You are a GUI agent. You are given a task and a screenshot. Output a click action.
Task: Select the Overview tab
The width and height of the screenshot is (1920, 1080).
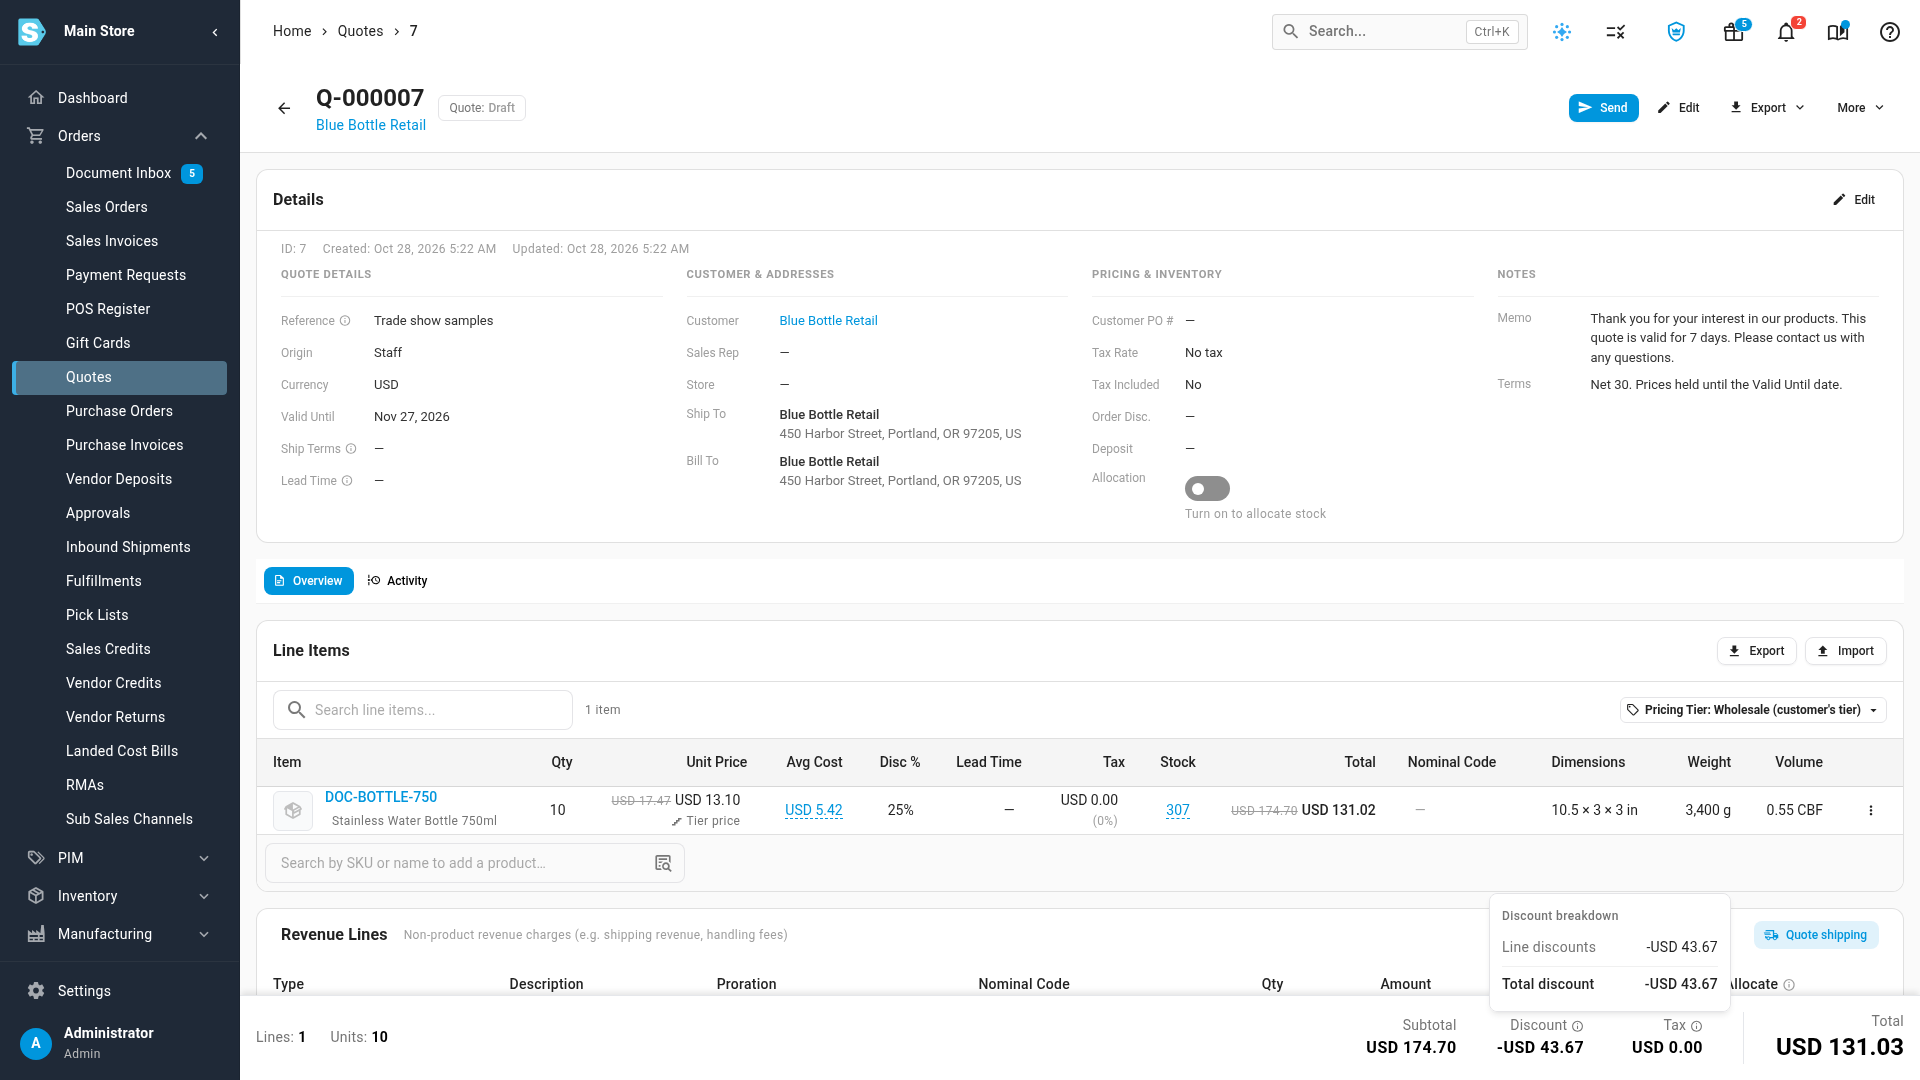pyautogui.click(x=309, y=581)
